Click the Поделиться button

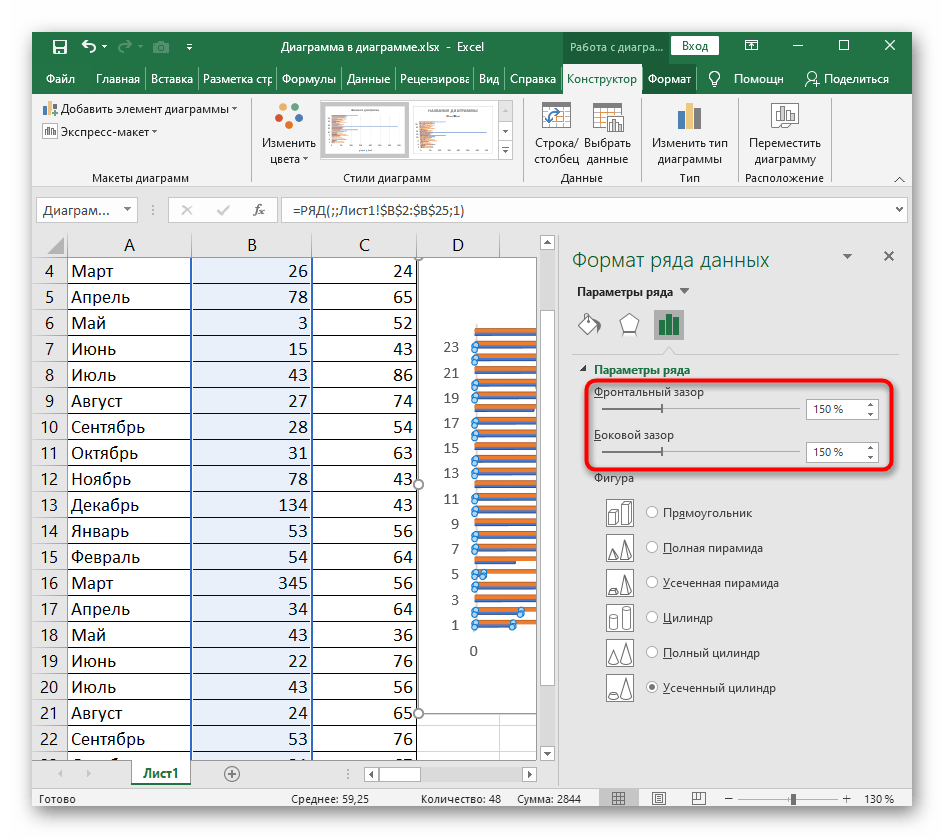tap(846, 79)
